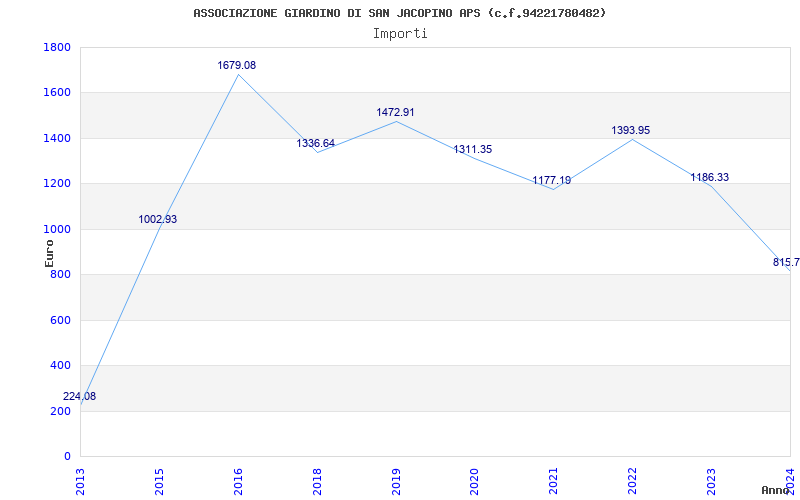Click the 1000 y-axis tick label
The height and width of the screenshot is (500, 800).
click(57, 230)
